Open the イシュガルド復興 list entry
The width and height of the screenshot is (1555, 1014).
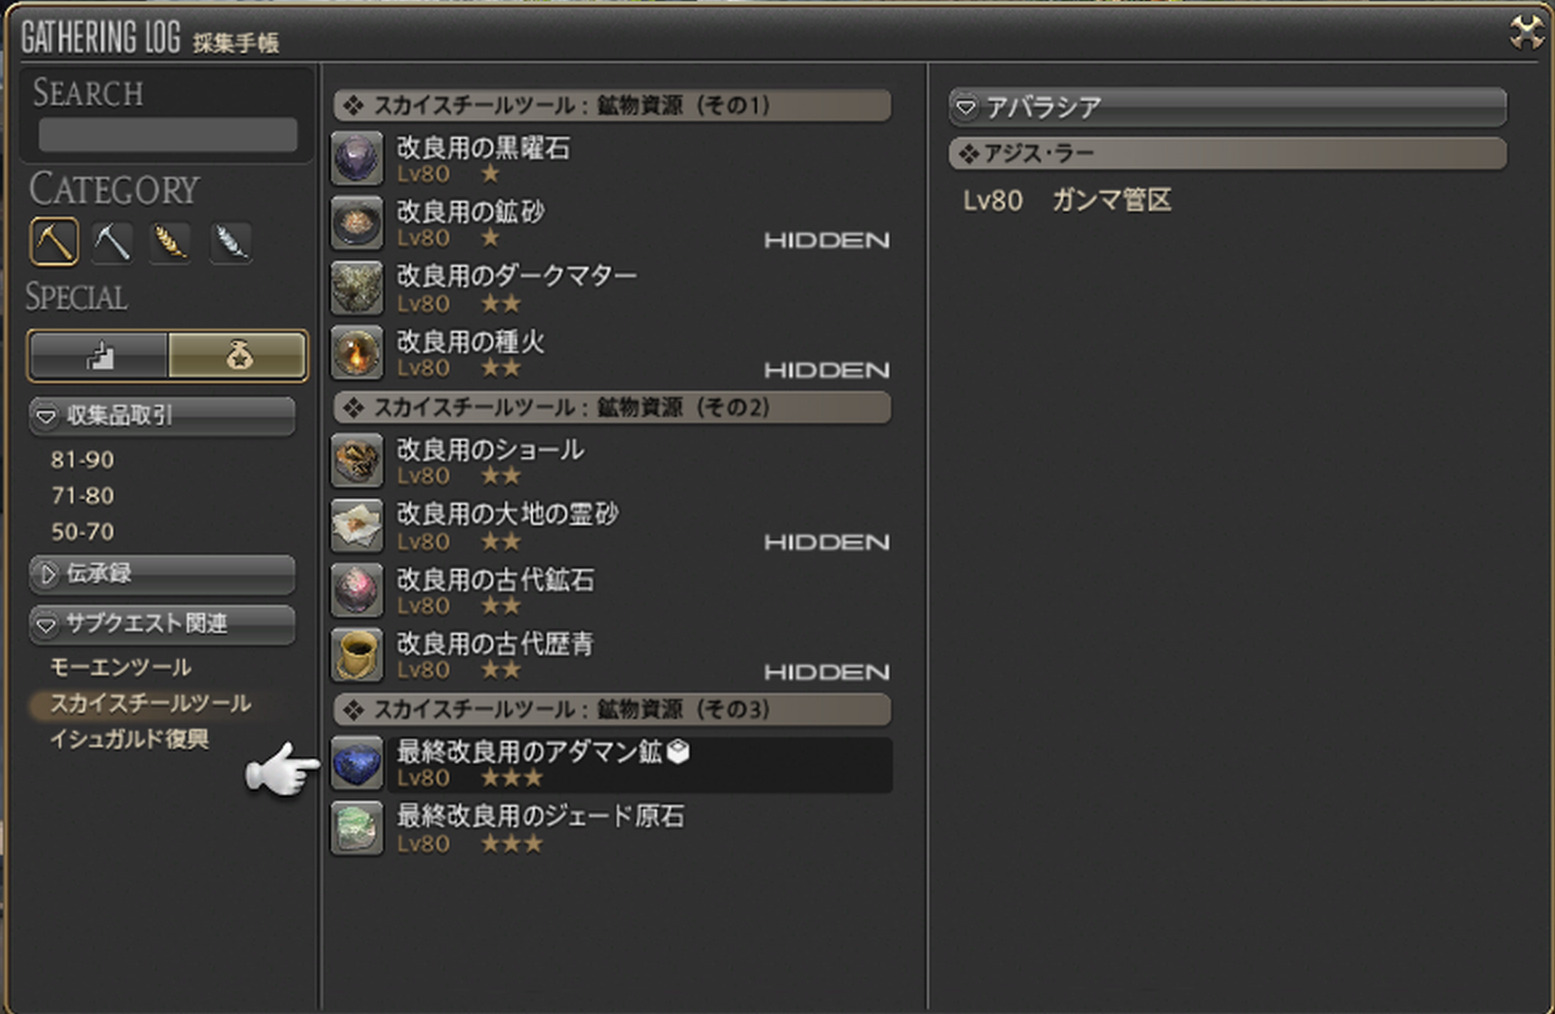[x=129, y=739]
